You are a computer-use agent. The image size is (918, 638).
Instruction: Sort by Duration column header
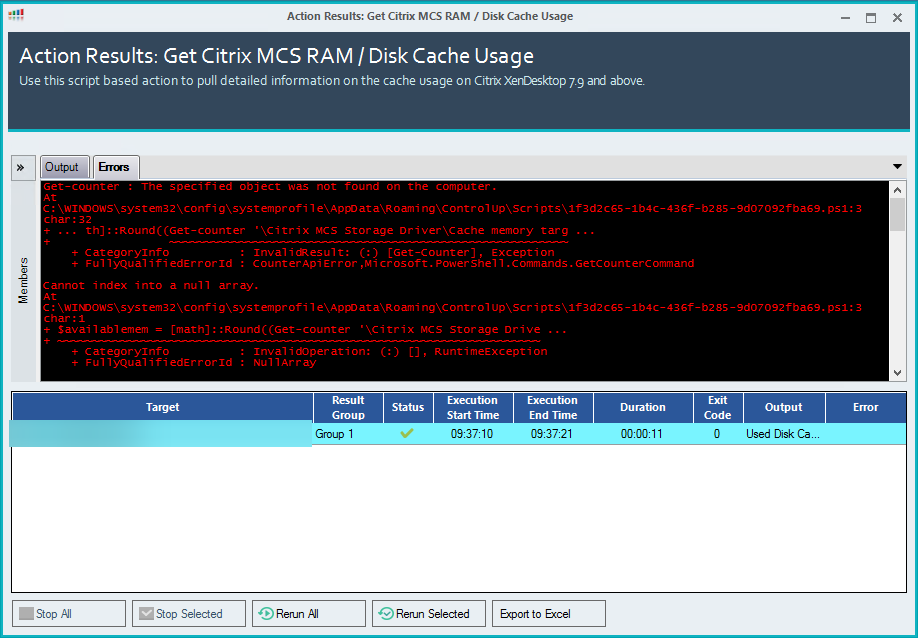click(643, 407)
